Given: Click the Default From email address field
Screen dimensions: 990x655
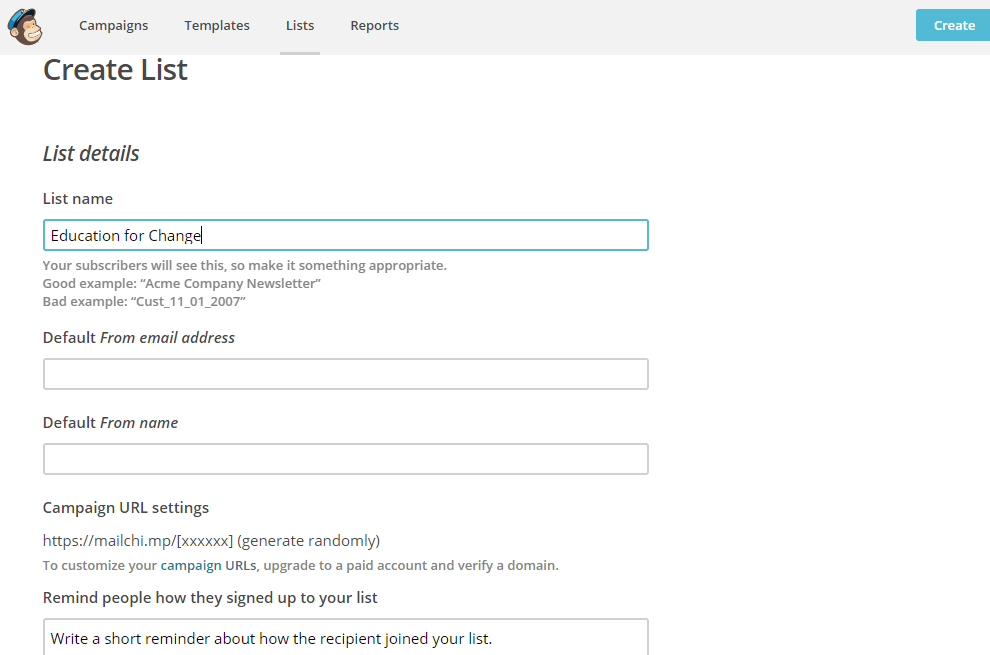Looking at the screenshot, I should (x=345, y=374).
